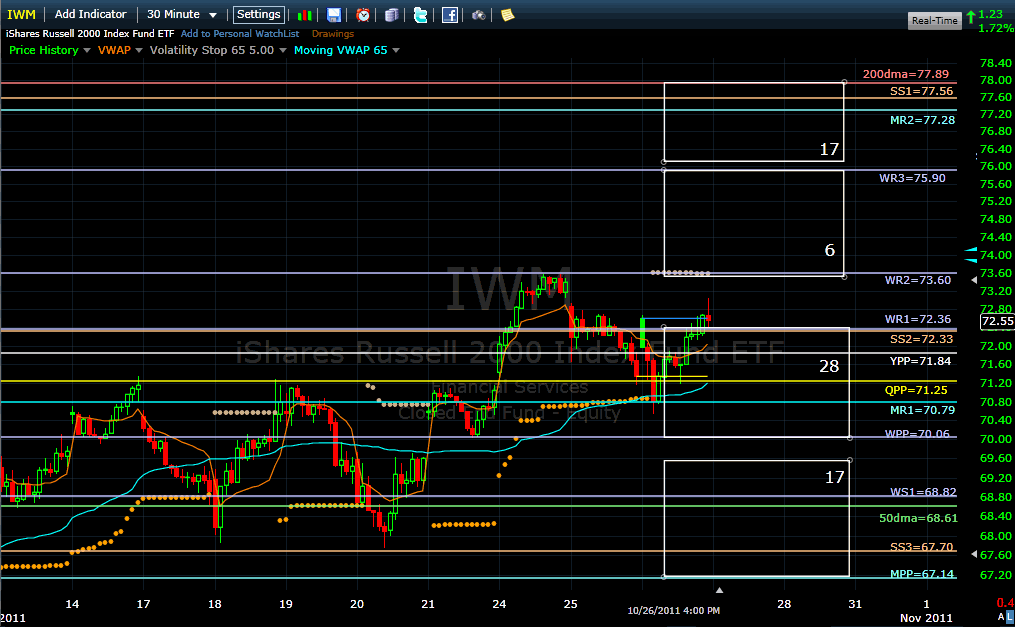Screen dimensions: 1015x627
Task: Click the 10/26/2011 4:00 PM time label
Action: pos(673,611)
